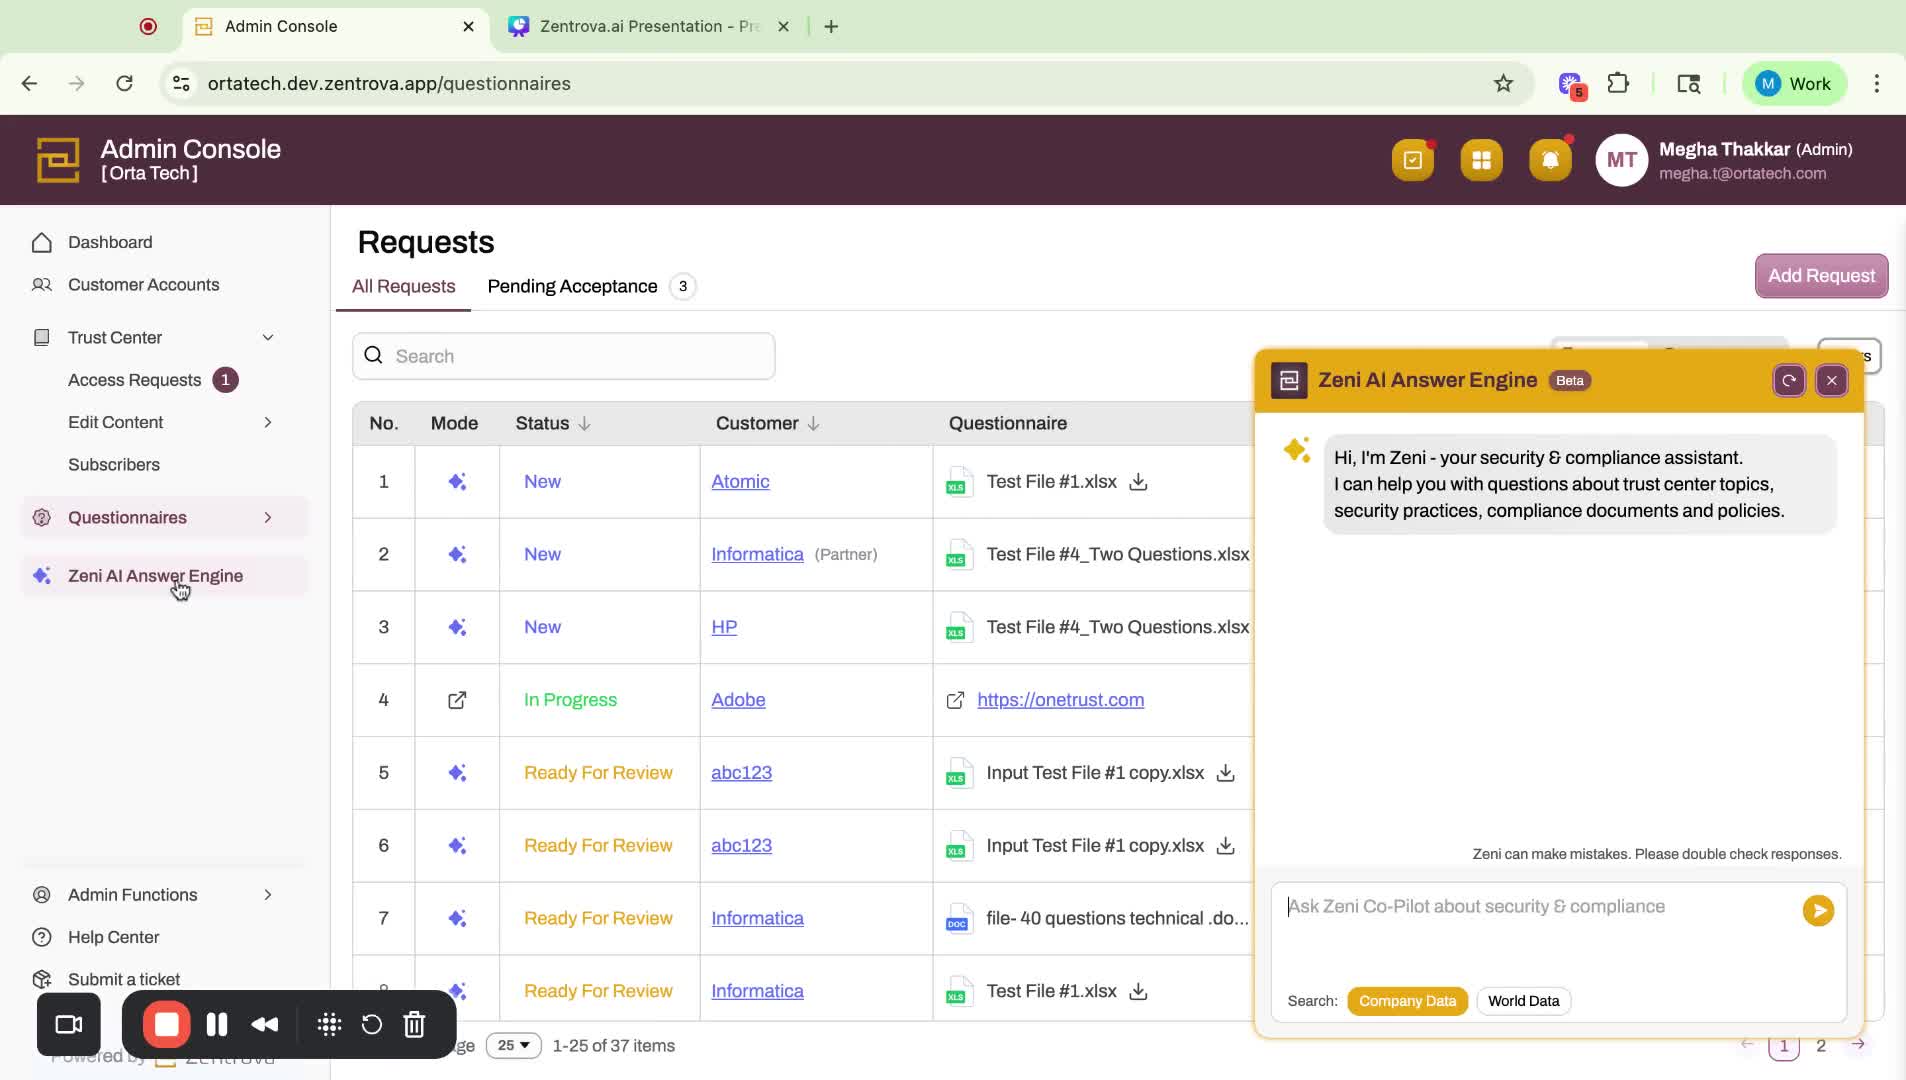Open the Informatica (Partner) link in row 2
This screenshot has width=1906, height=1080.
click(x=757, y=555)
